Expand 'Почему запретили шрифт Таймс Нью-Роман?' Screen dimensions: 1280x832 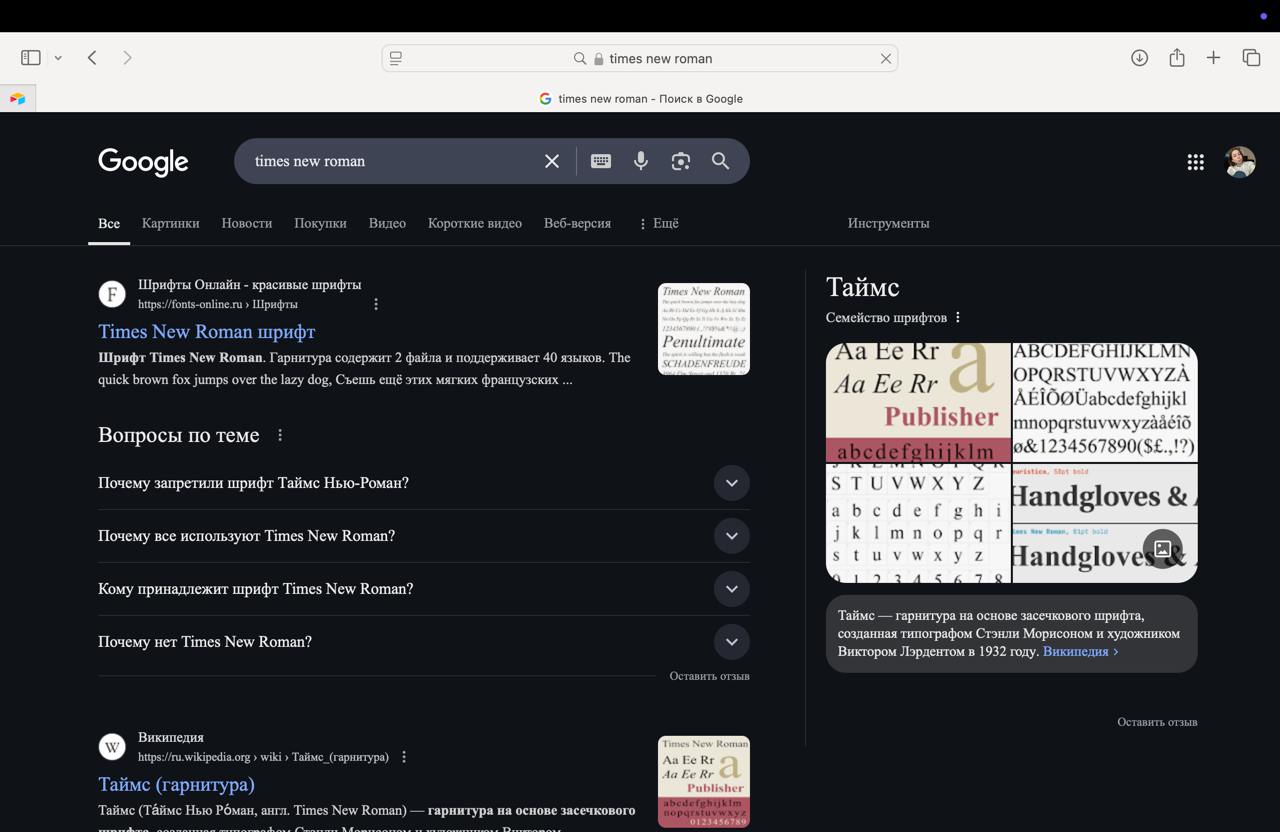(x=424, y=483)
